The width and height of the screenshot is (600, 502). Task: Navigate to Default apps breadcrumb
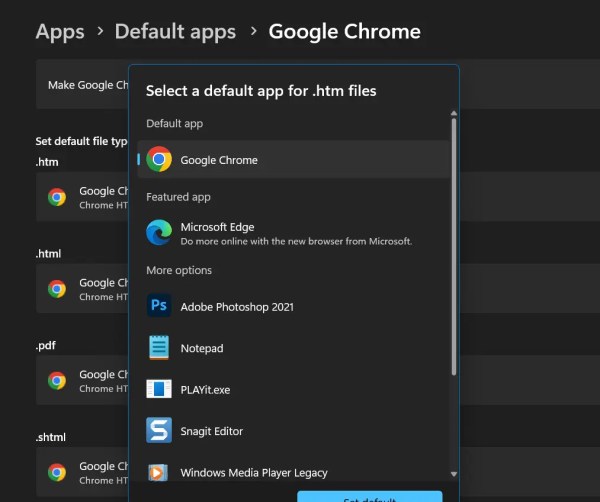[x=175, y=31]
